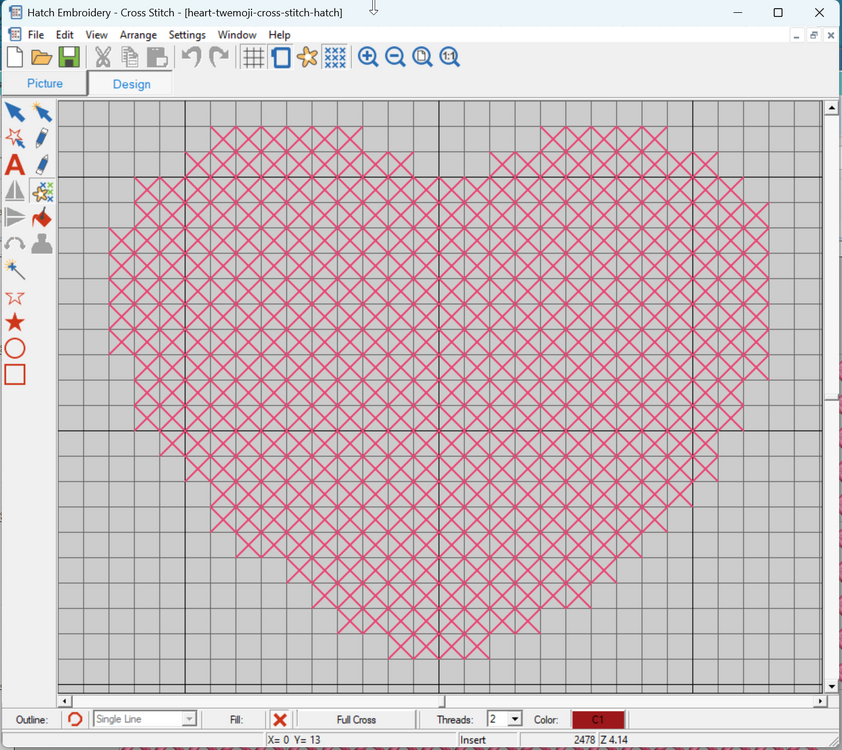Screen dimensions: 842x750
Task: Toggle the cross stitch display mode
Action: tap(335, 57)
